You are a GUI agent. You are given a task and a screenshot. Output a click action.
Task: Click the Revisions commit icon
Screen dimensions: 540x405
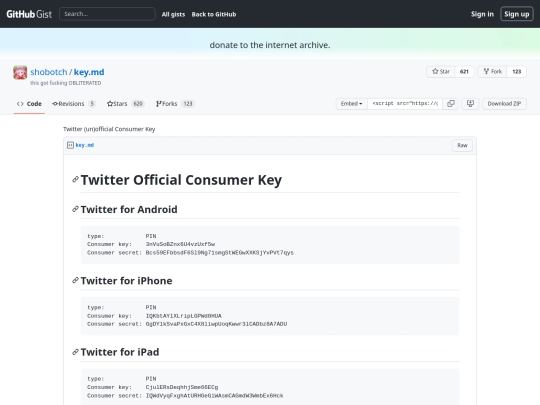[55, 104]
